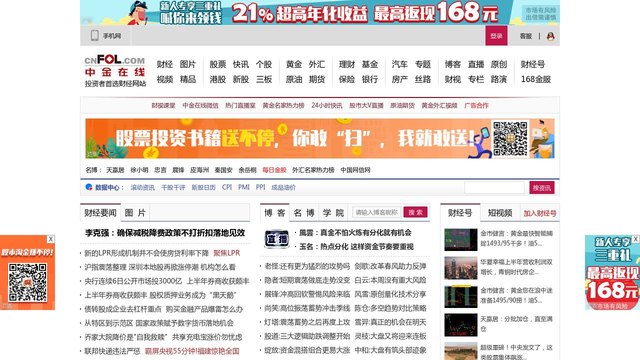Open 客服 customer service link
Viewport: 640px width, 360px height.
pos(526,36)
